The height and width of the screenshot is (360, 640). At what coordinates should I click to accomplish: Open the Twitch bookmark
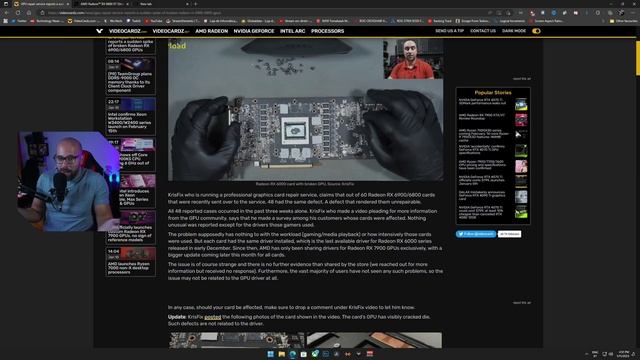coord(133,21)
